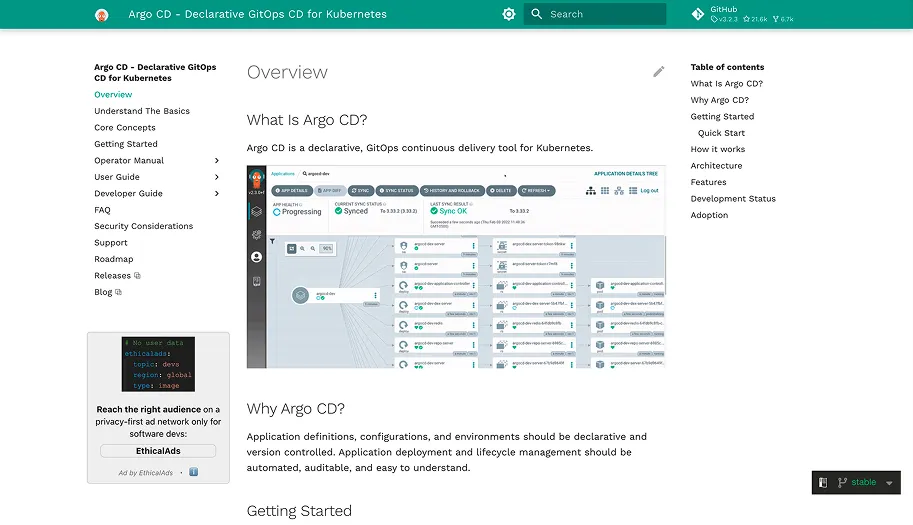The height and width of the screenshot is (525, 913).
Task: Jump to Quick Start in contents
Action: pos(721,133)
